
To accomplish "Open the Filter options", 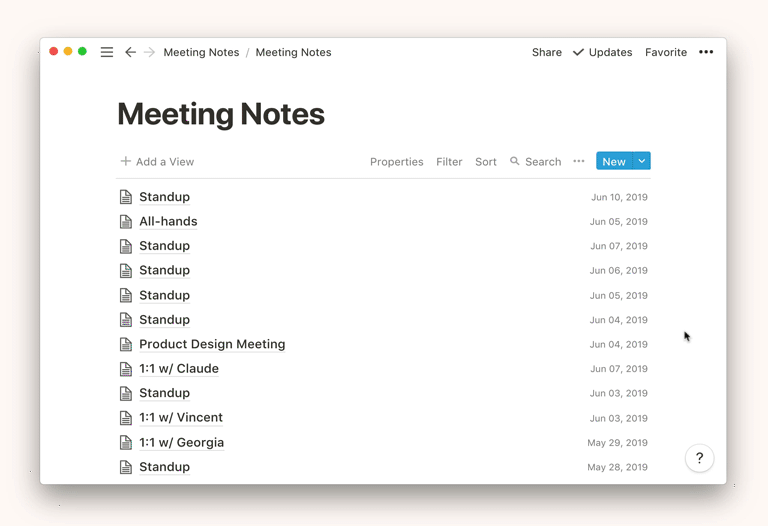I will (x=449, y=162).
